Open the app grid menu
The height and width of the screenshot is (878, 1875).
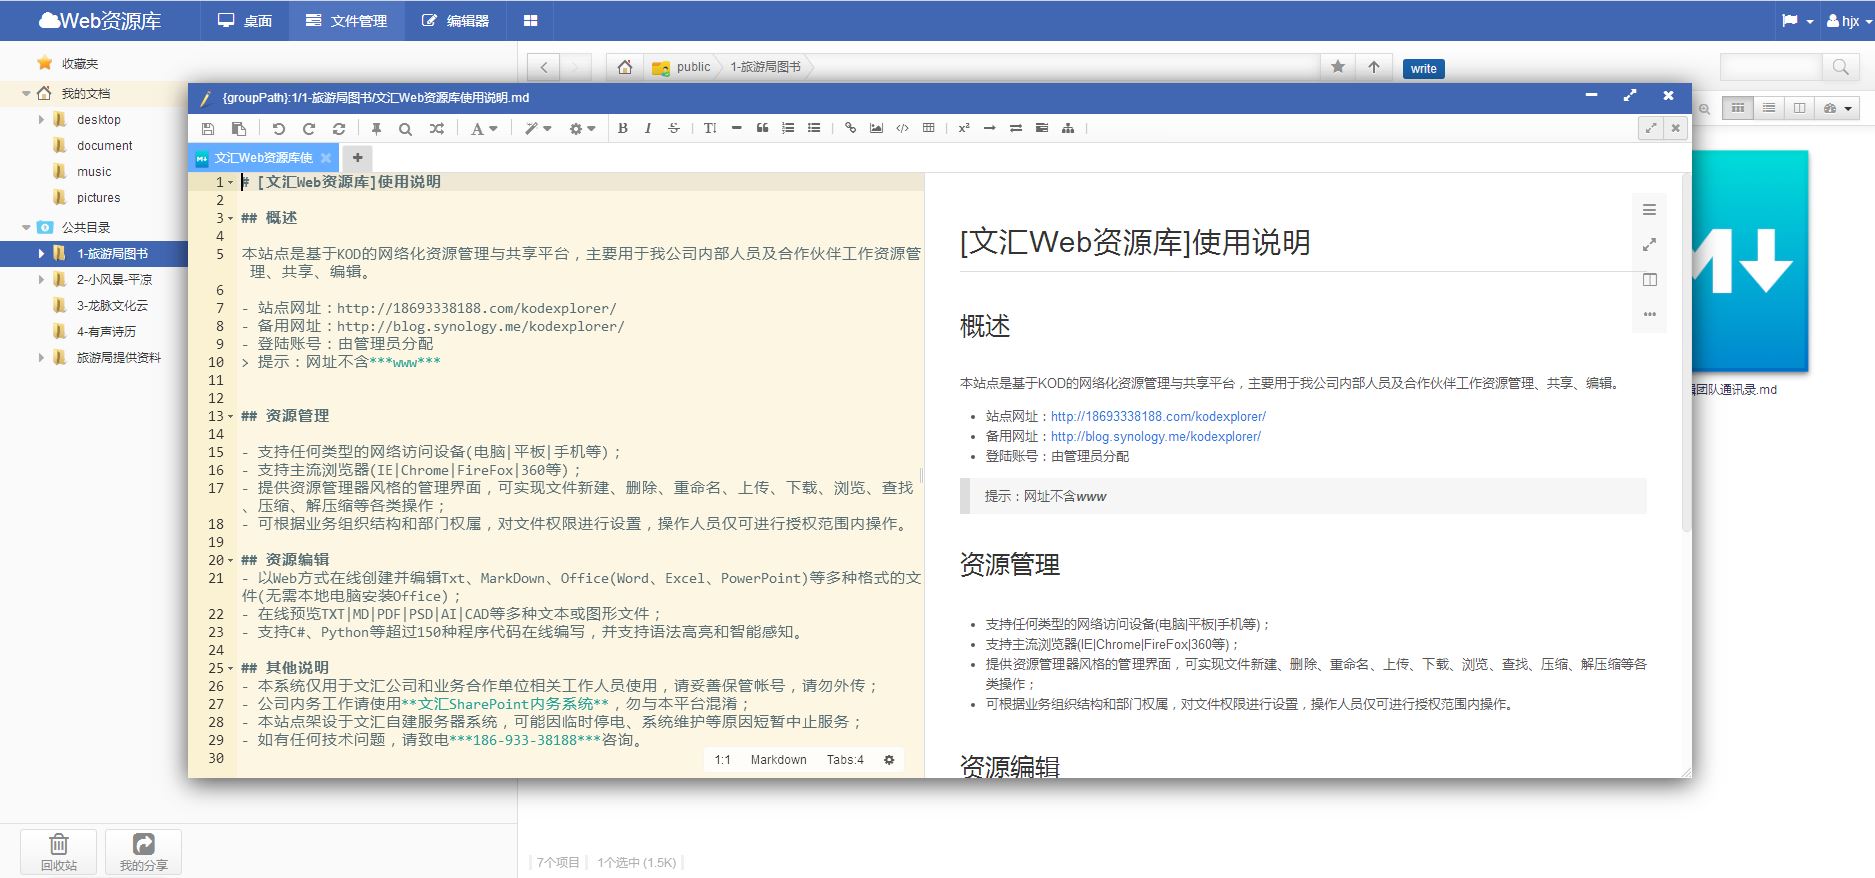click(x=531, y=20)
